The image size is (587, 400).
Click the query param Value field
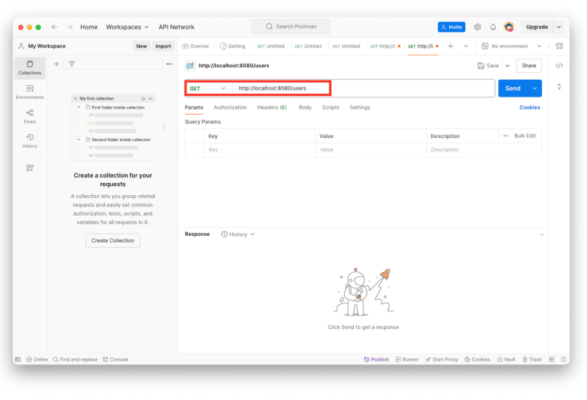(x=371, y=150)
